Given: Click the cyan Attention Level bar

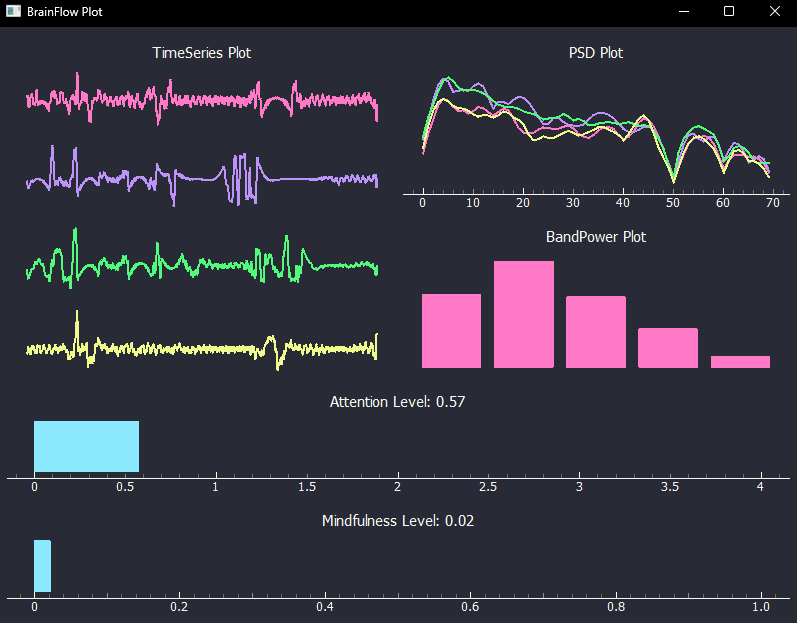Looking at the screenshot, I should pyautogui.click(x=86, y=447).
